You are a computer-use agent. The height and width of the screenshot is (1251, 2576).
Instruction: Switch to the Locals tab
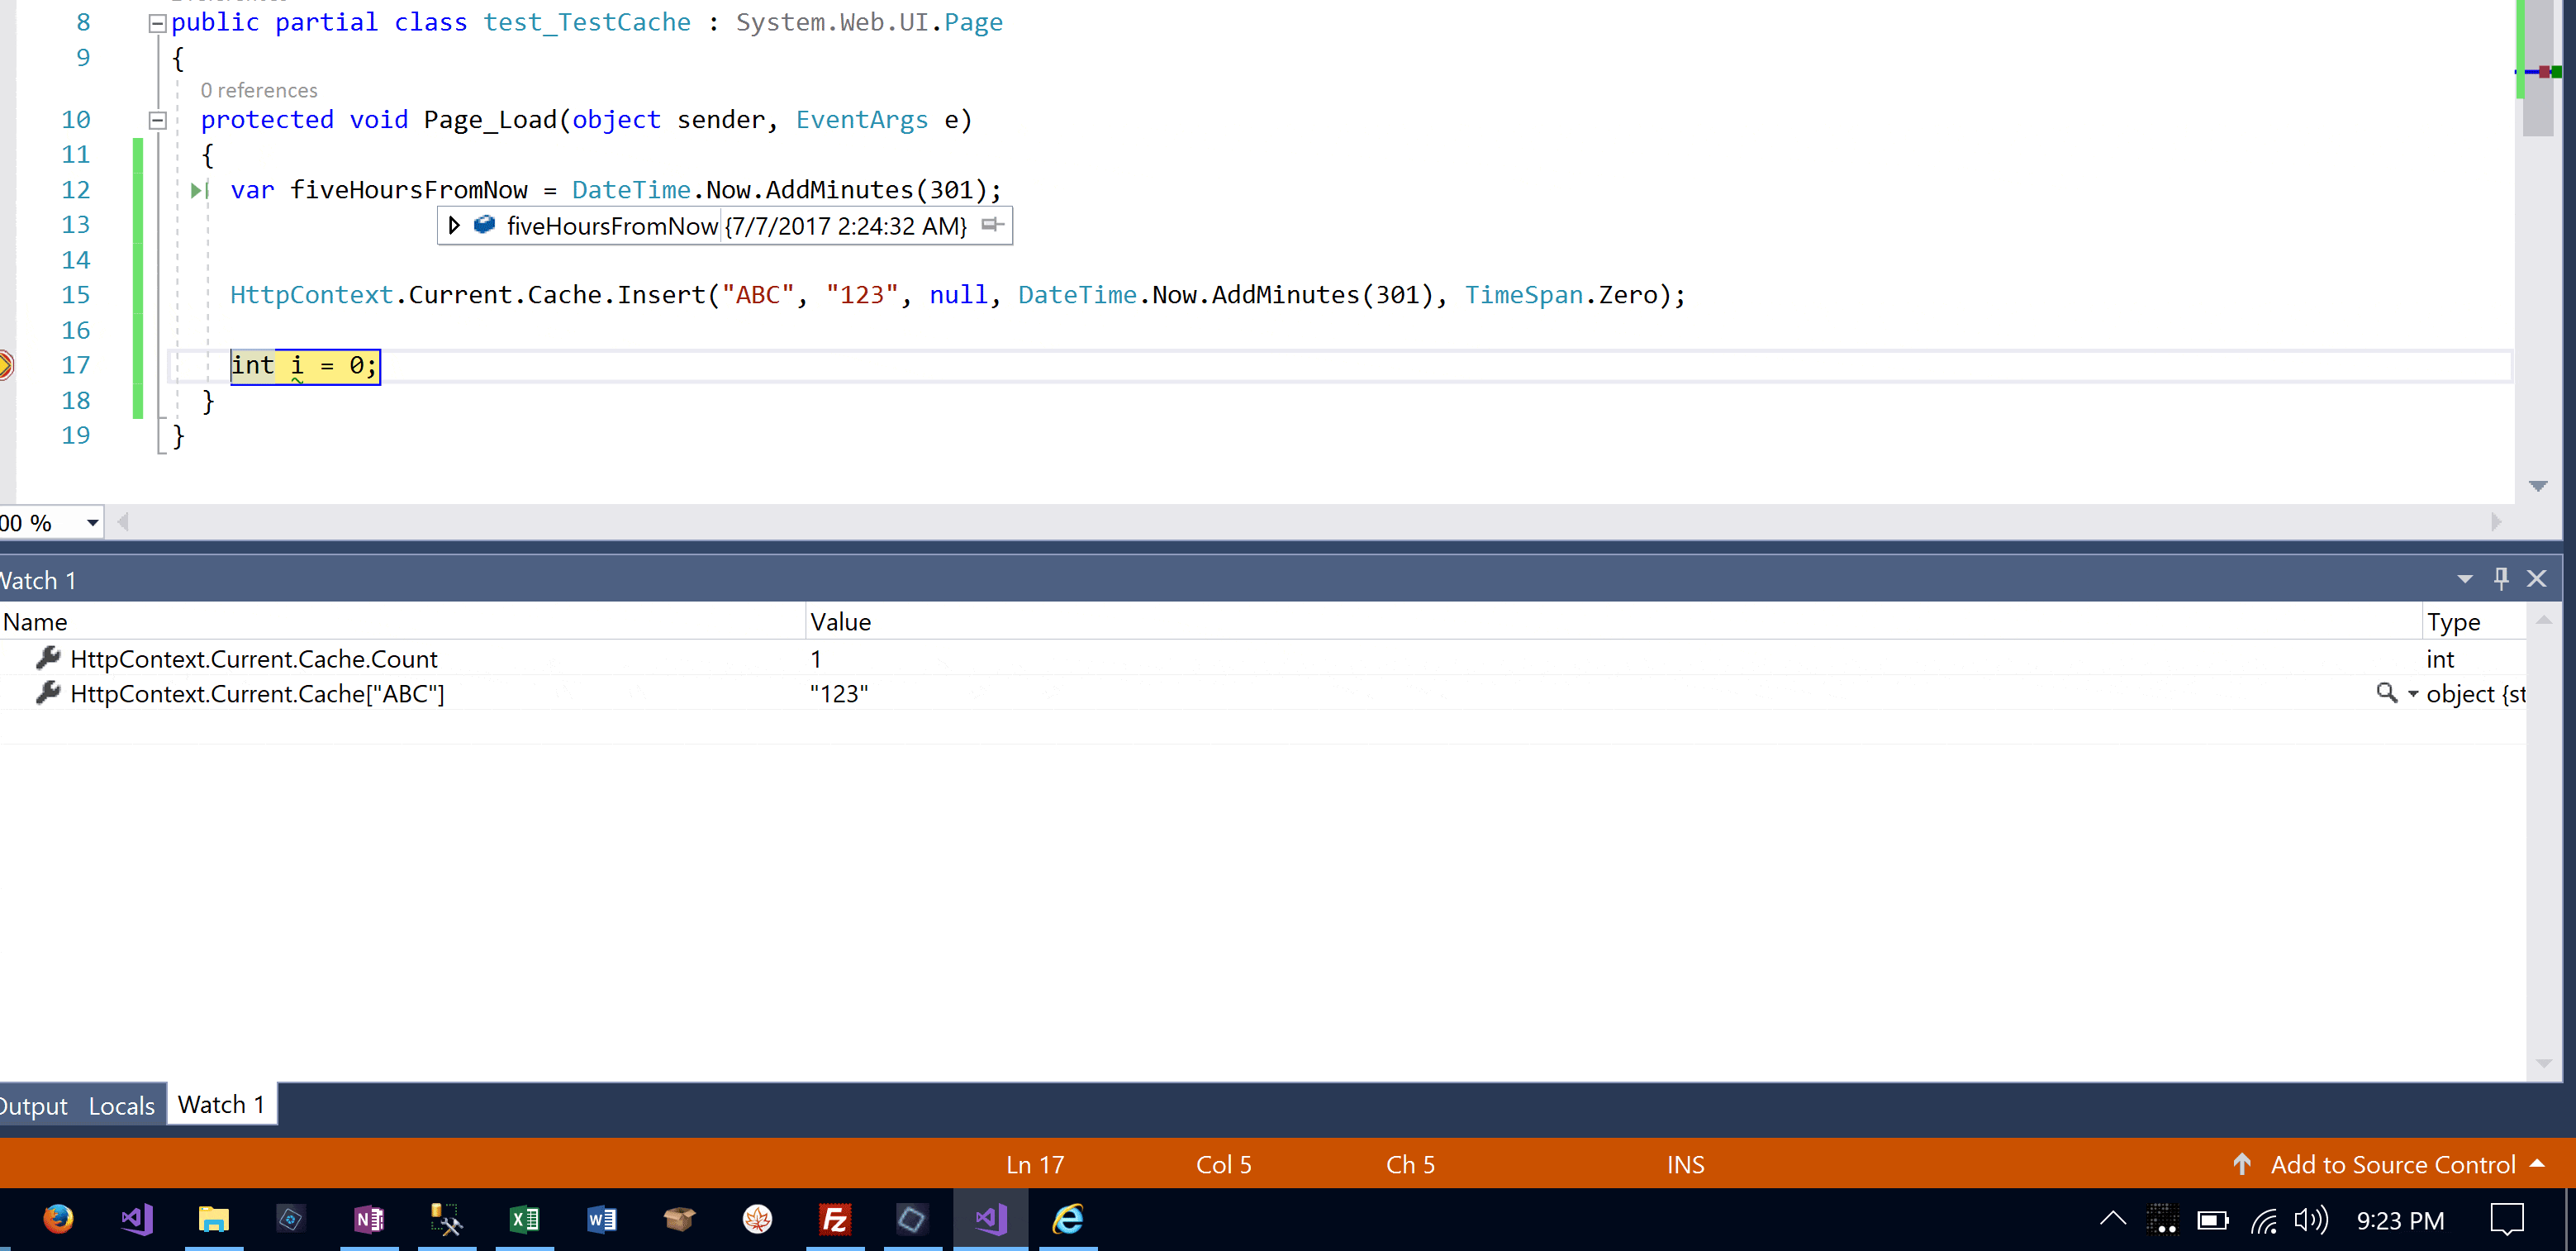coord(121,1105)
